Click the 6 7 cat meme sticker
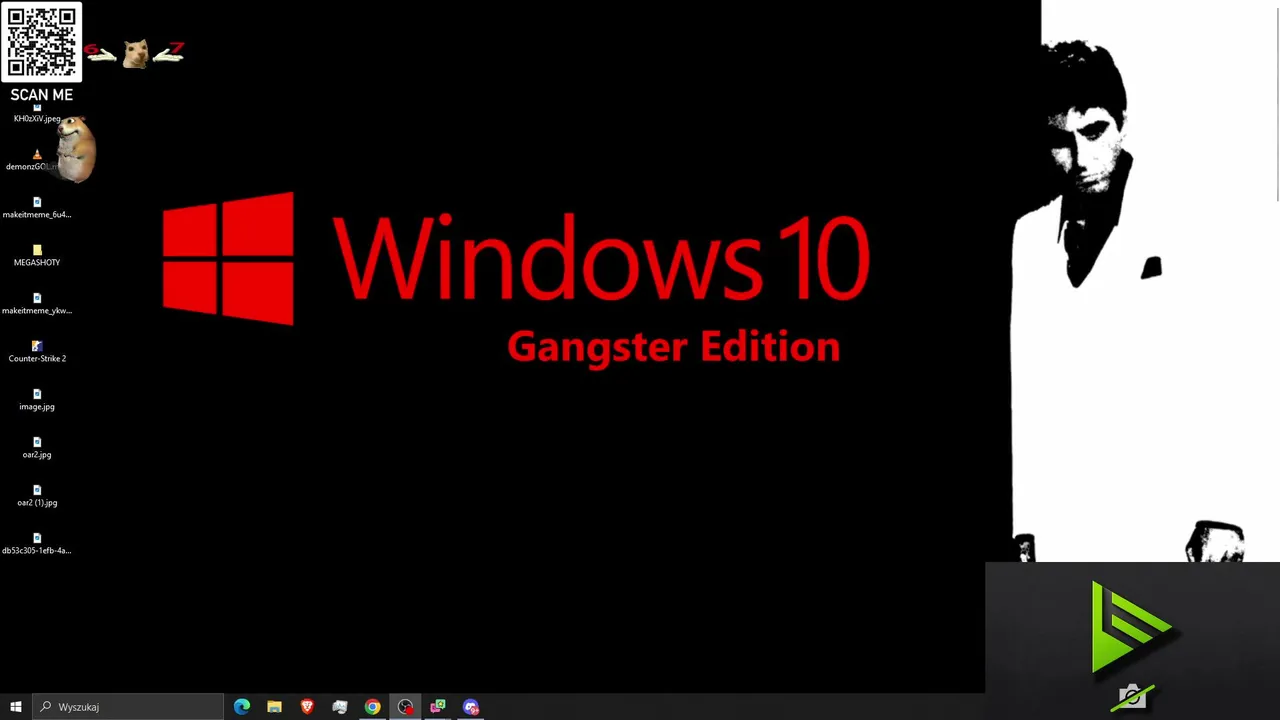Image resolution: width=1280 pixels, height=720 pixels. (x=135, y=52)
